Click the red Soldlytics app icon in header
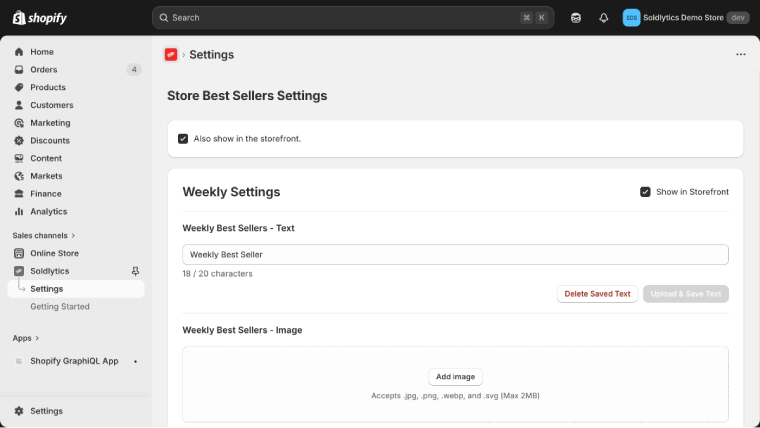Screen dimensions: 760x428 pyautogui.click(x=171, y=55)
